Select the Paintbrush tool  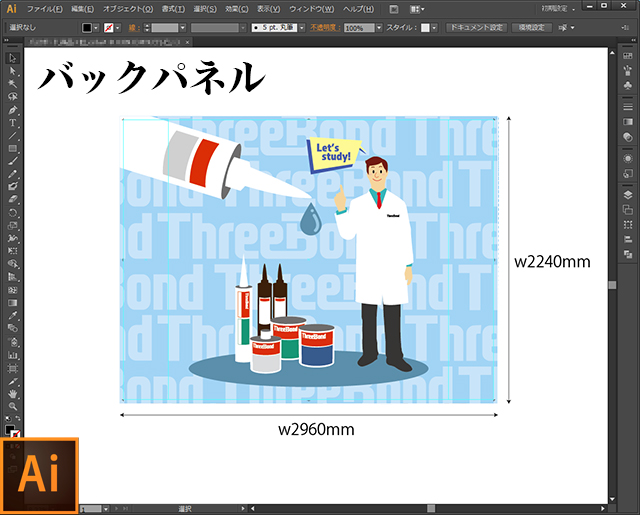(12, 161)
